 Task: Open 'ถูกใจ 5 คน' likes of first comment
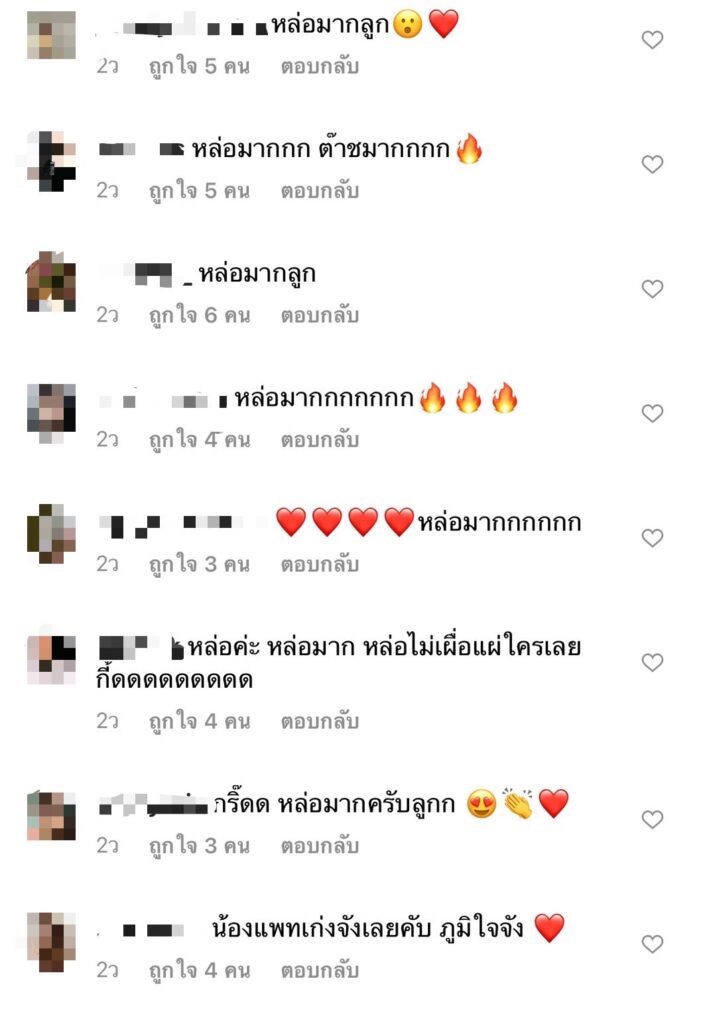pyautogui.click(x=199, y=67)
